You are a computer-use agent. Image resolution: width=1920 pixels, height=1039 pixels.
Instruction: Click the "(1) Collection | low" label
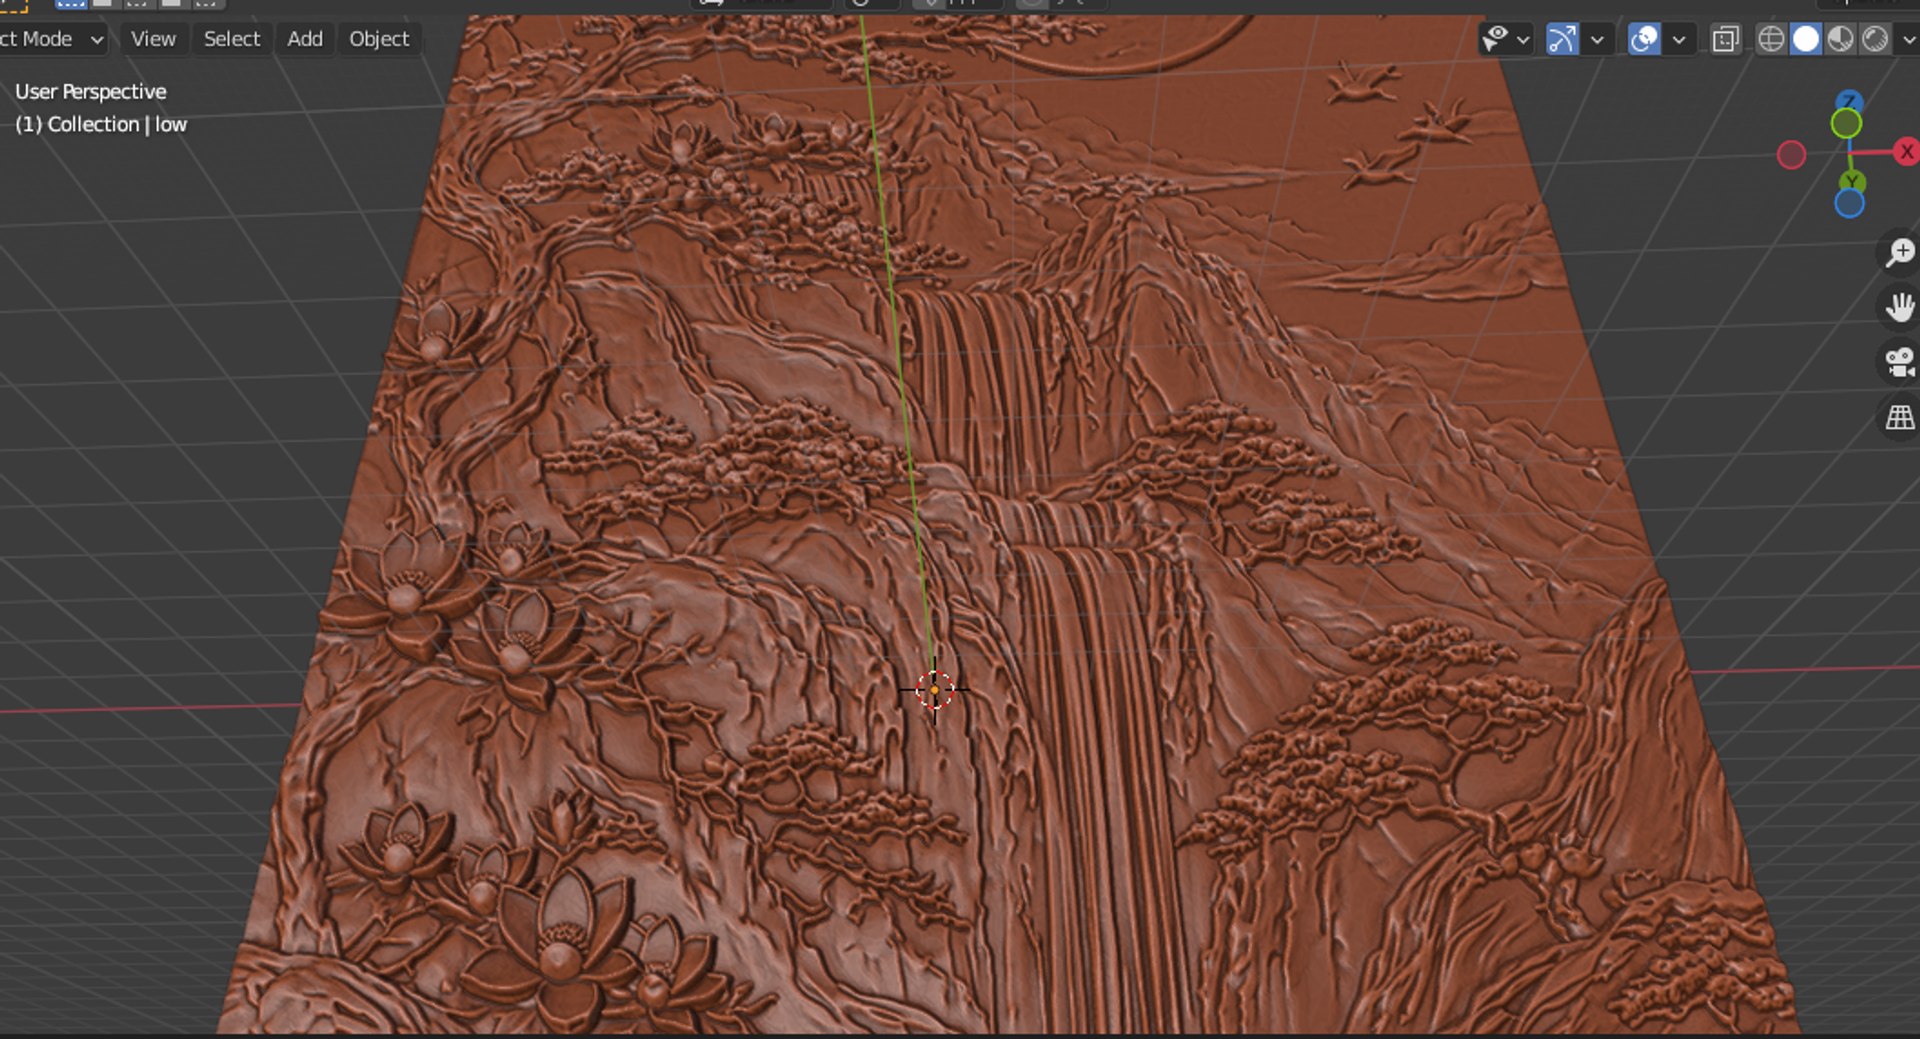click(101, 125)
